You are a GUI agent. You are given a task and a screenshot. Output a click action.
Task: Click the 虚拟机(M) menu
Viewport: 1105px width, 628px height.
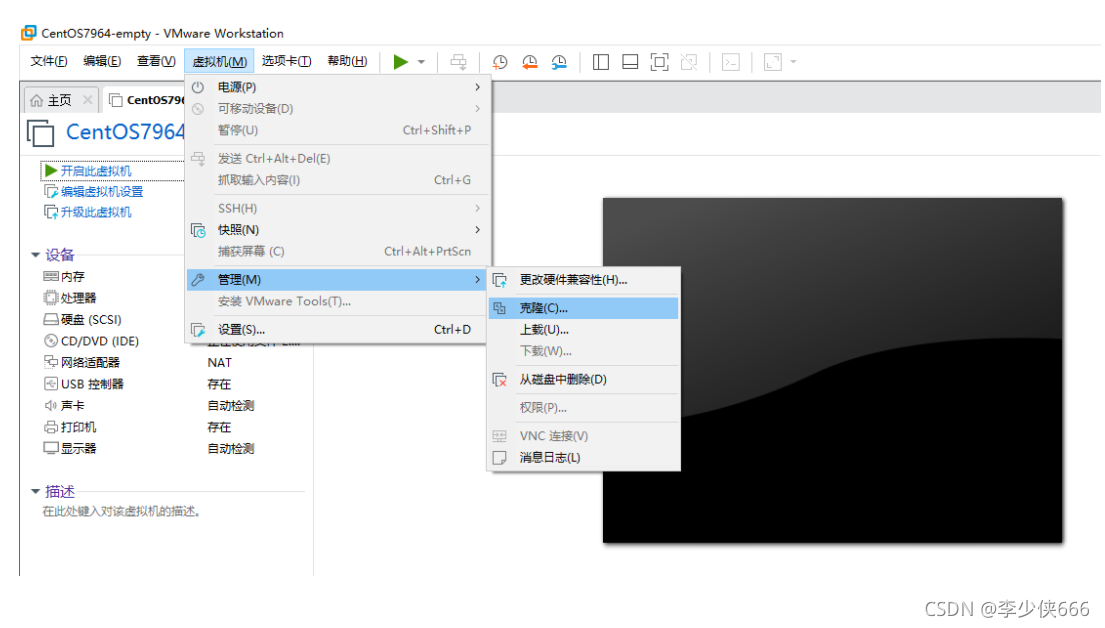point(219,61)
